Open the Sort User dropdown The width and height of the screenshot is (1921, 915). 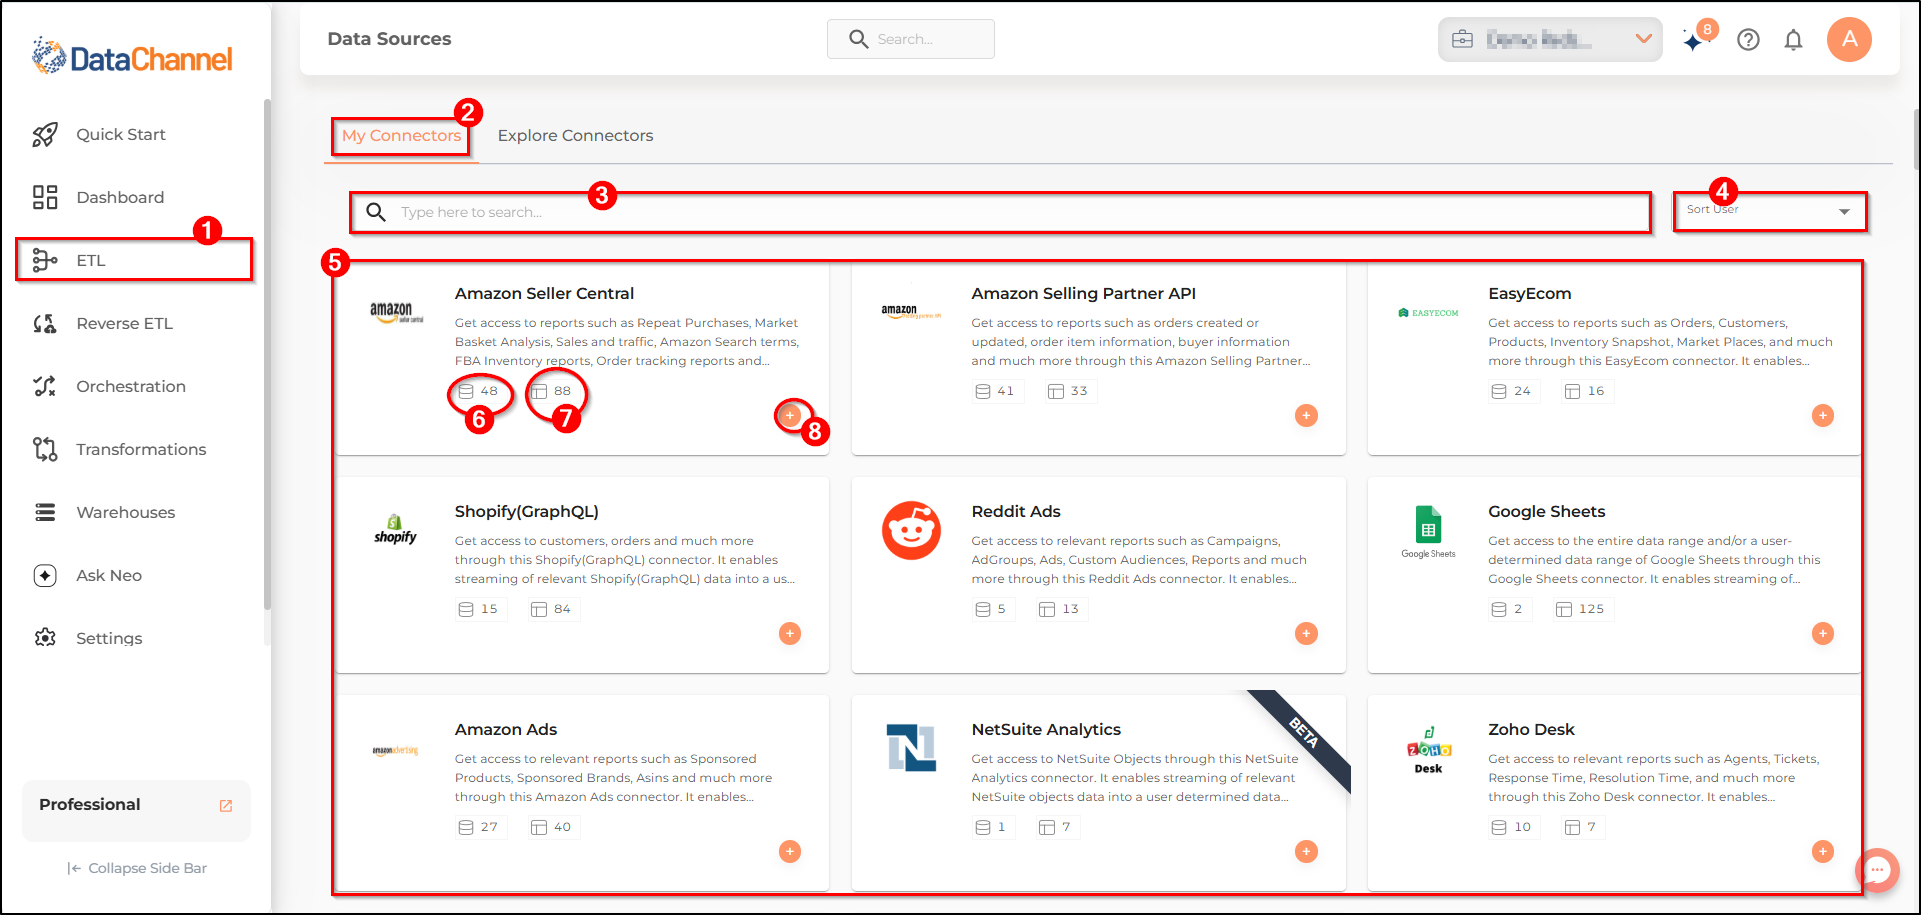(x=1770, y=211)
